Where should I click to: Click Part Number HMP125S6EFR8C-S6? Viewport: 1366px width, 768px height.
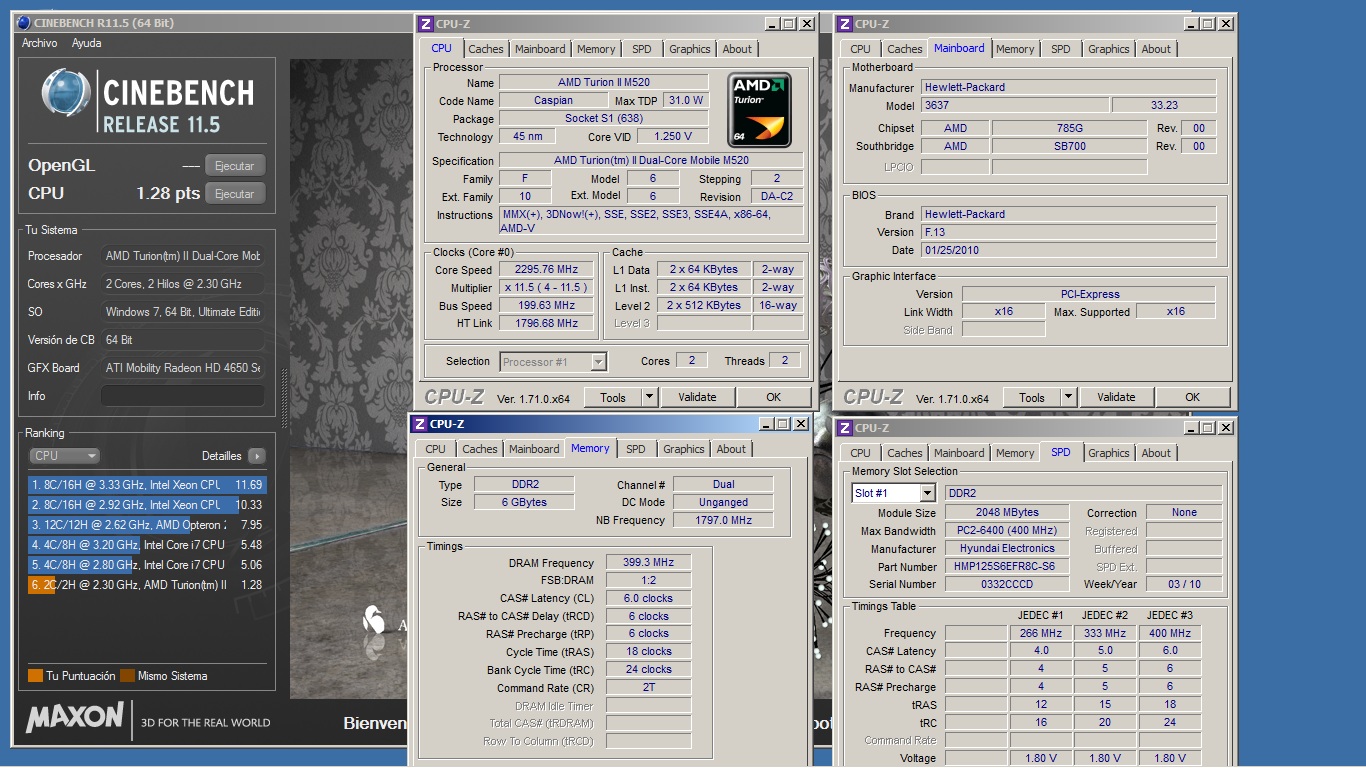coord(1005,567)
